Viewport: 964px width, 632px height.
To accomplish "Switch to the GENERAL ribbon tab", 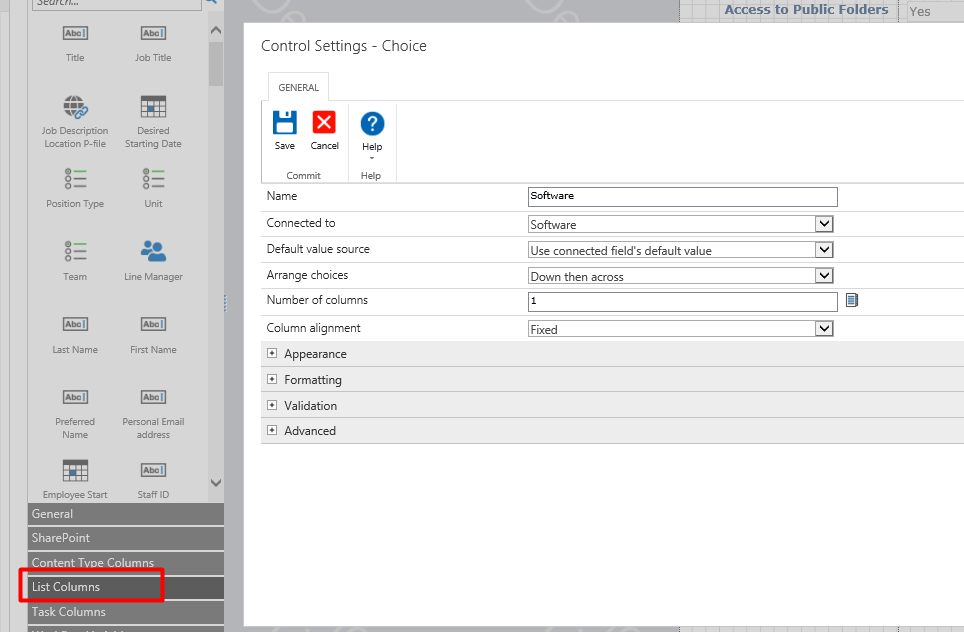I will click(x=298, y=87).
